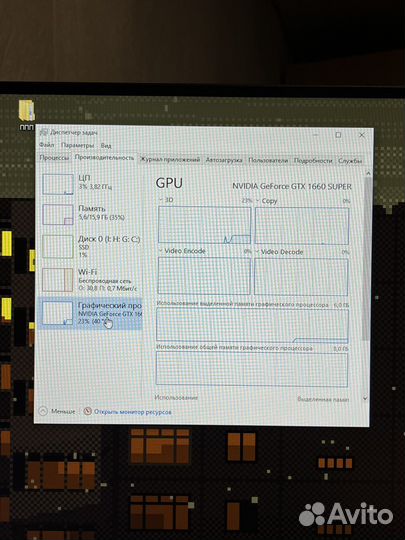Collapse details with the Меньше arrow icon
The image size is (405, 540).
click(x=43, y=411)
